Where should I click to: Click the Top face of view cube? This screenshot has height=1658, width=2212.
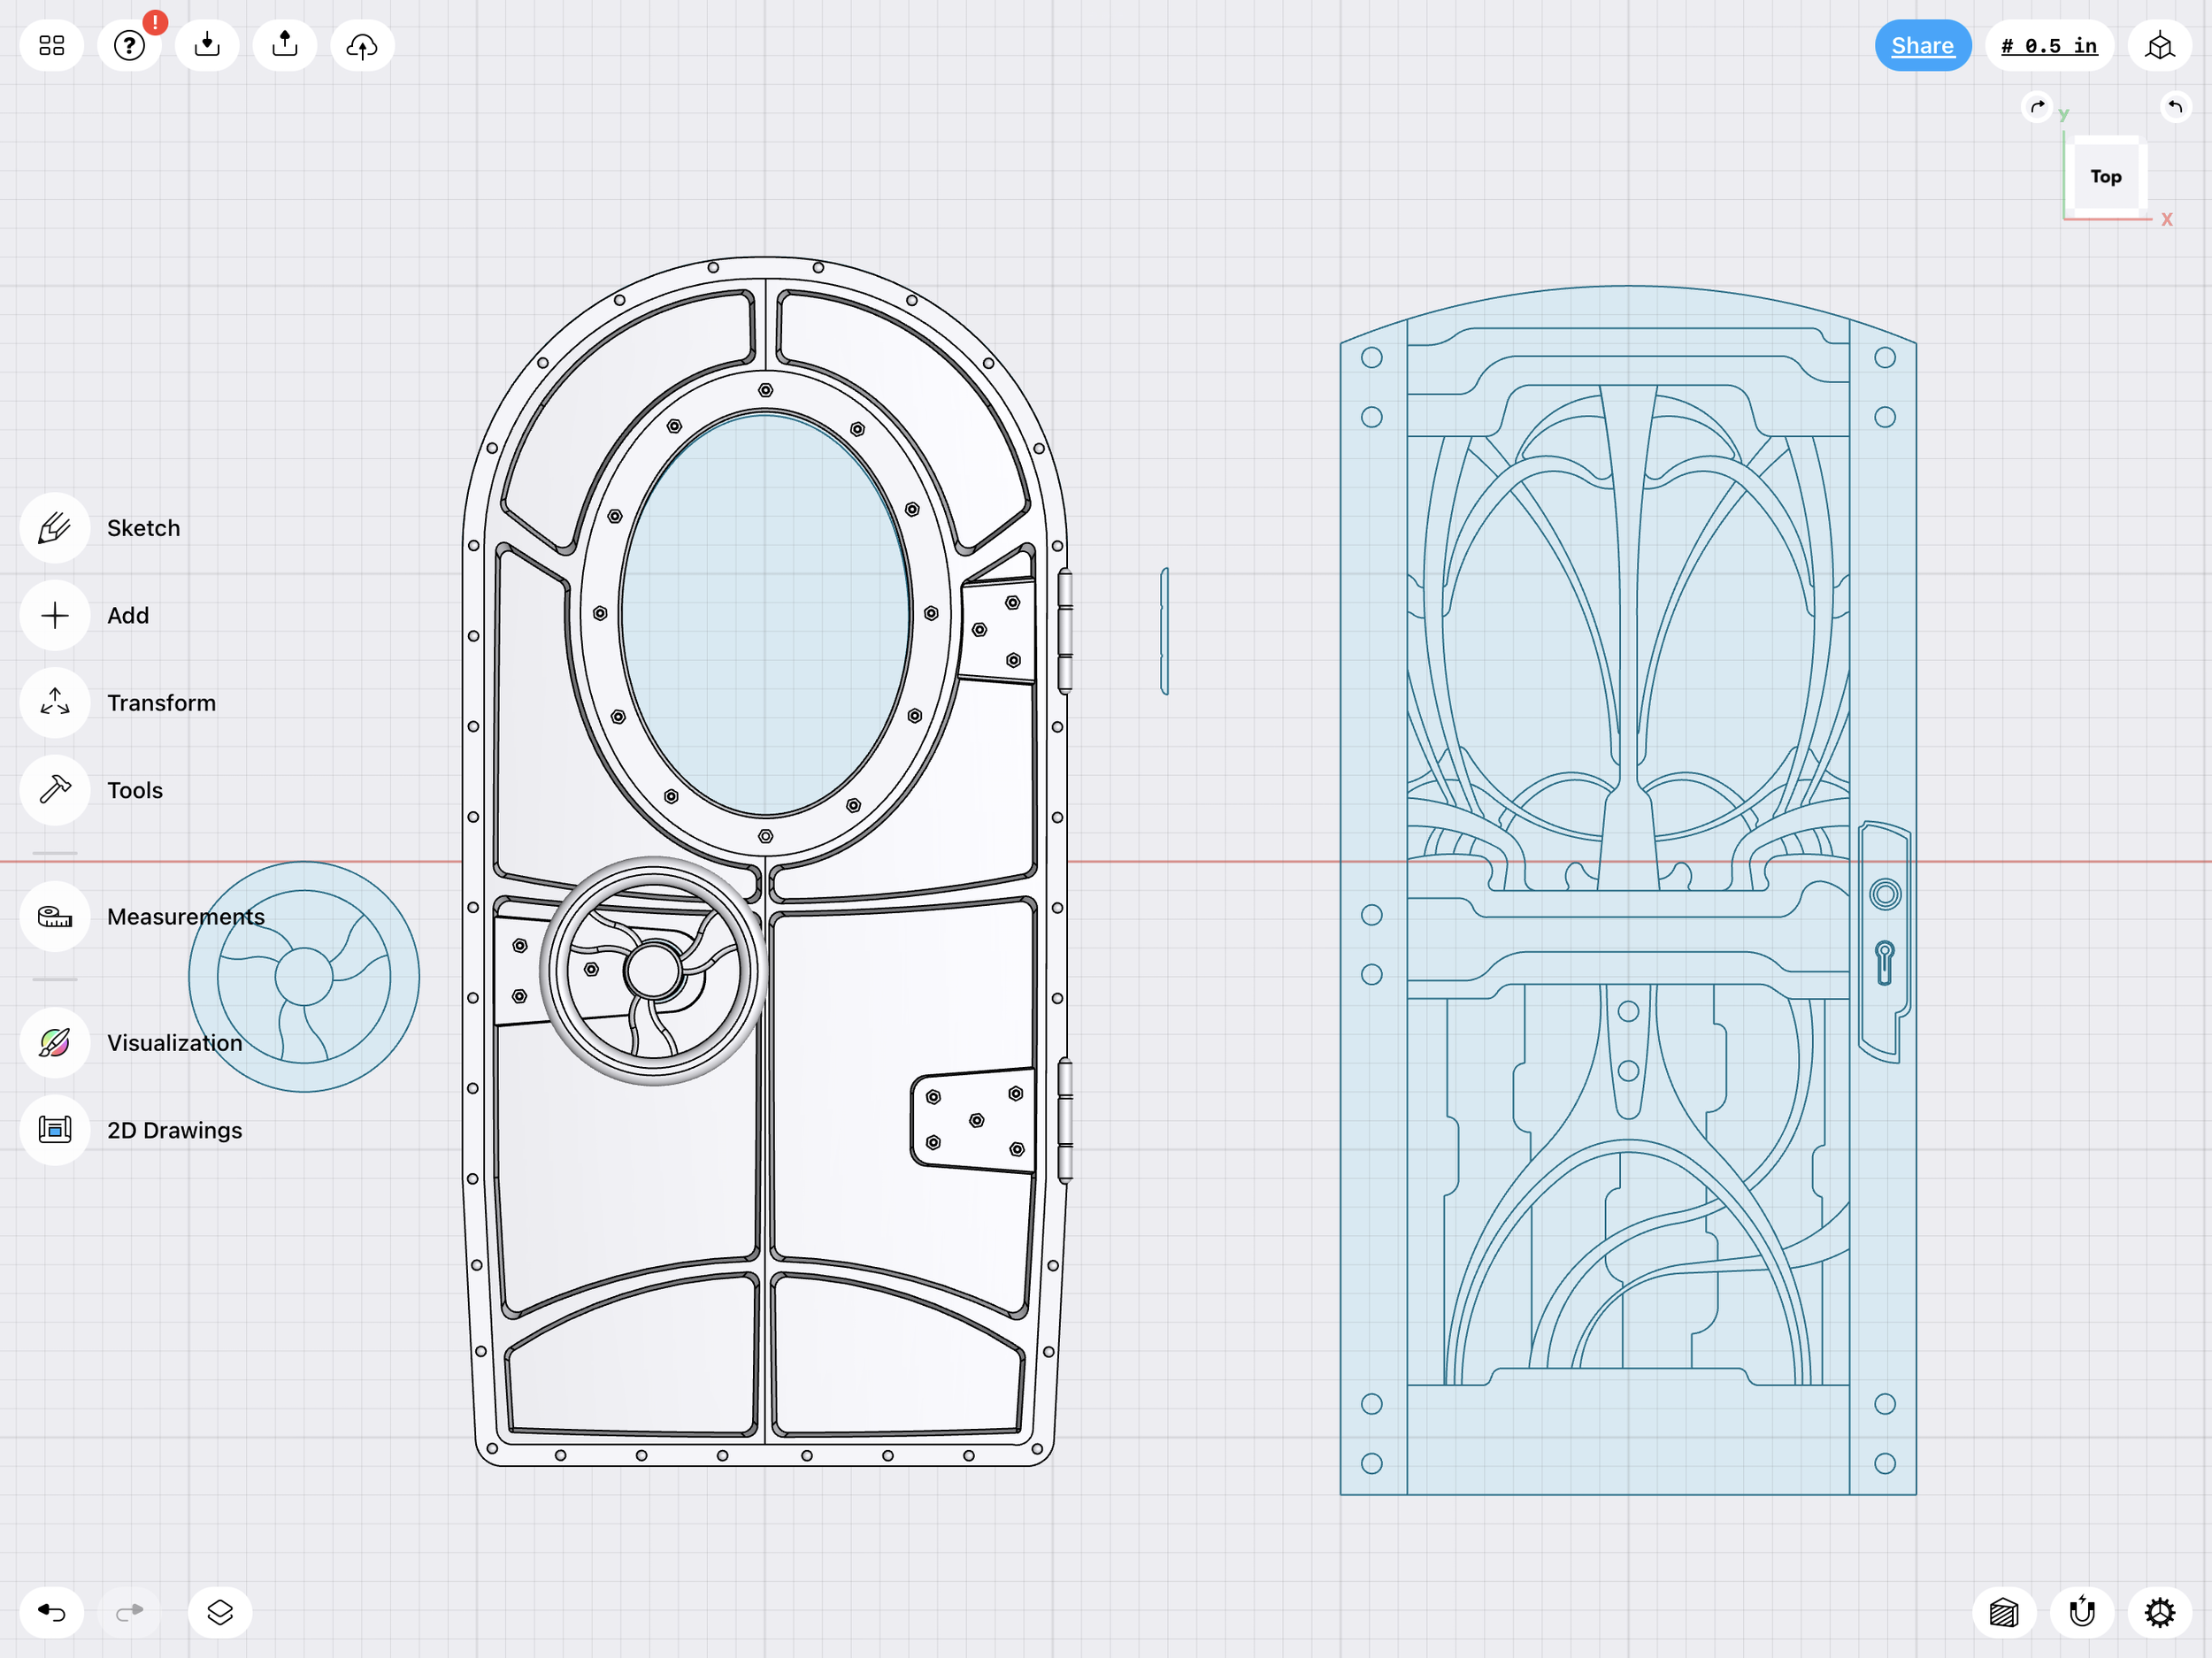(2105, 176)
